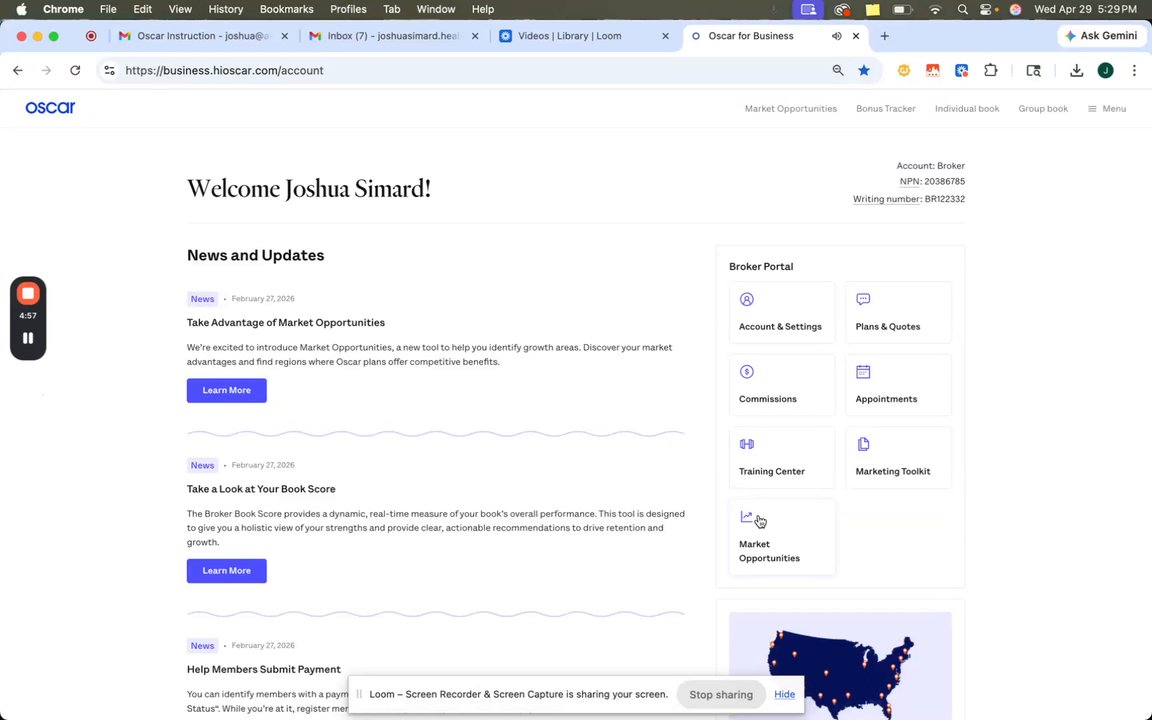Screen dimensions: 1152x720
Task: Click the Broker Portal heading
Action: [x=760, y=267]
